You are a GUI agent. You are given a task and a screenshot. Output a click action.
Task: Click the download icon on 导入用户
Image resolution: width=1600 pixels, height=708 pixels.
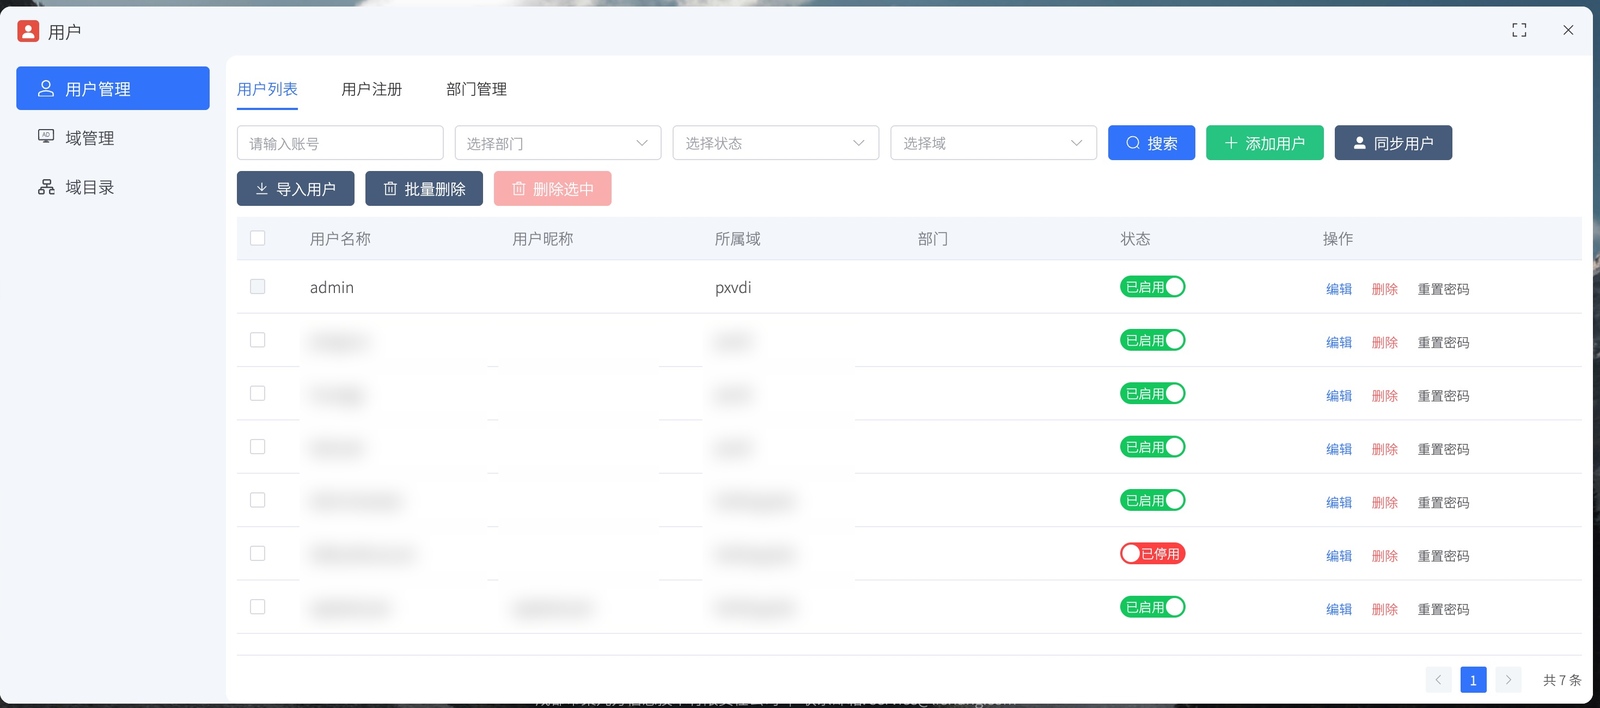[x=262, y=189]
